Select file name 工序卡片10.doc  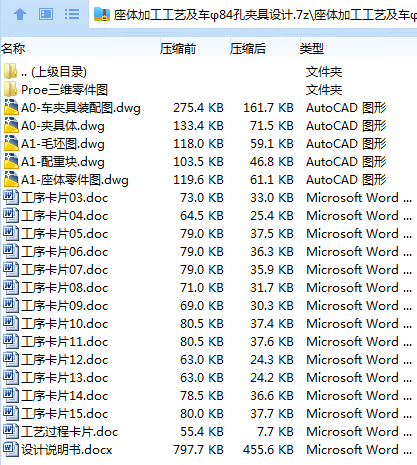[x=65, y=324]
